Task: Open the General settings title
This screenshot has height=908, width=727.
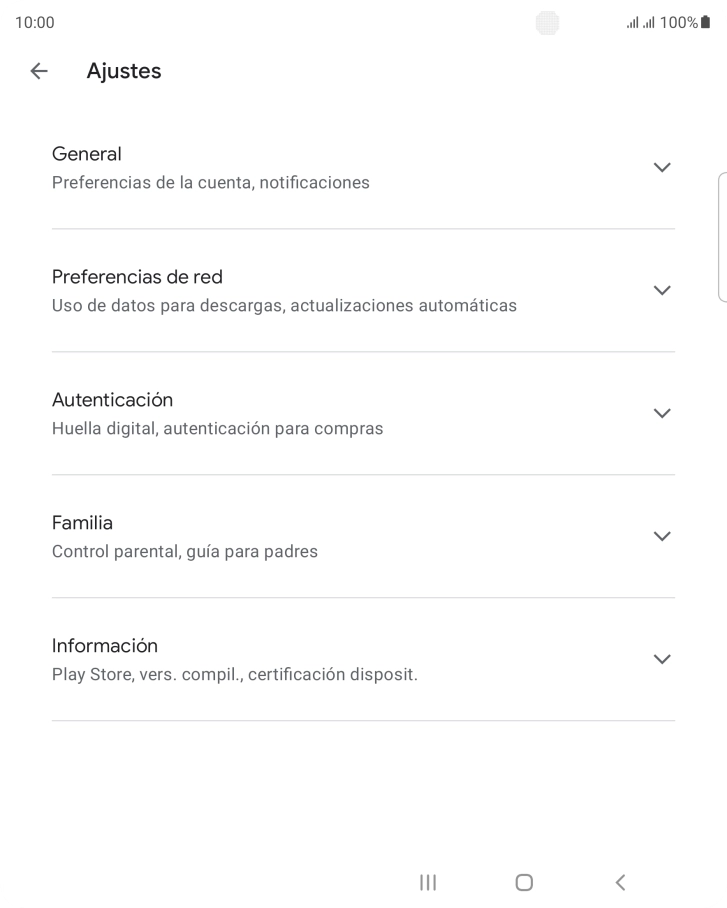Action: (87, 154)
